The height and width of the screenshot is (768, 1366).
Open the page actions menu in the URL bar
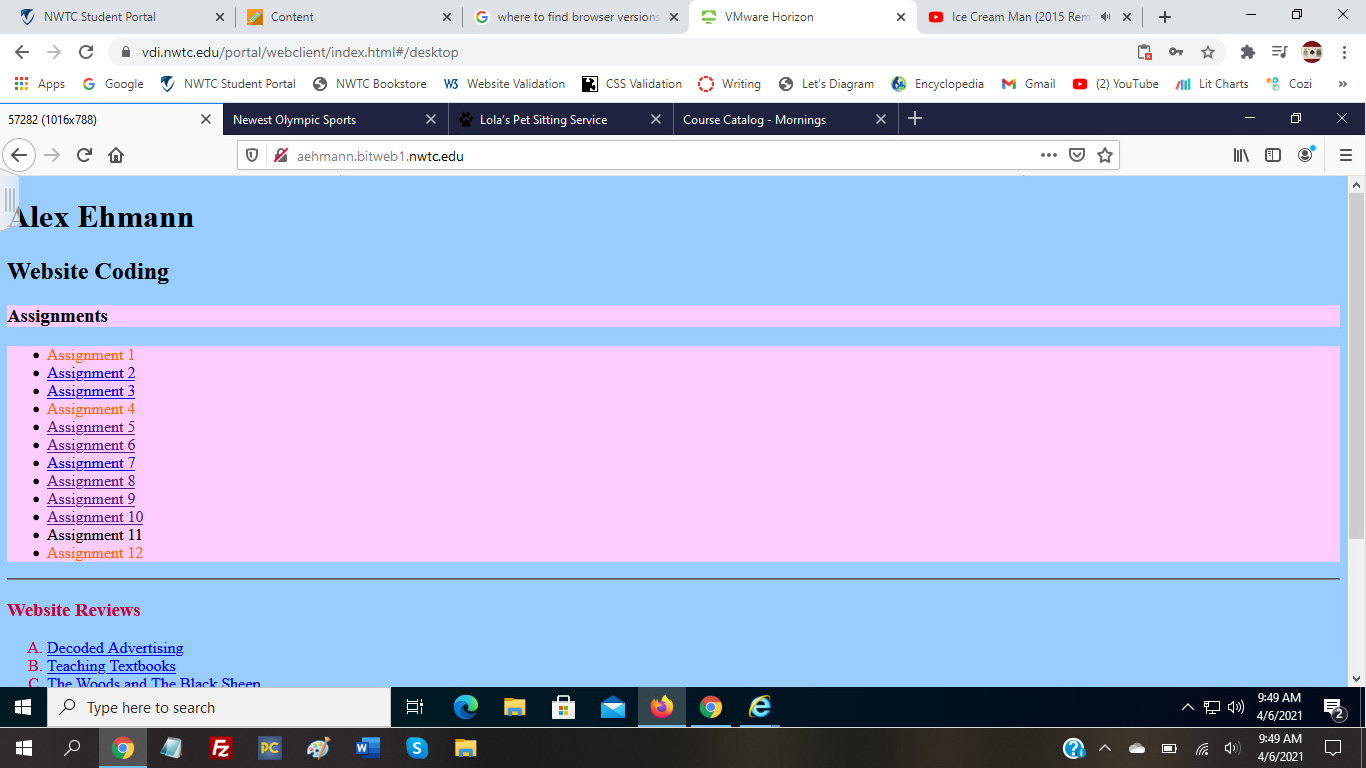[x=1048, y=155]
